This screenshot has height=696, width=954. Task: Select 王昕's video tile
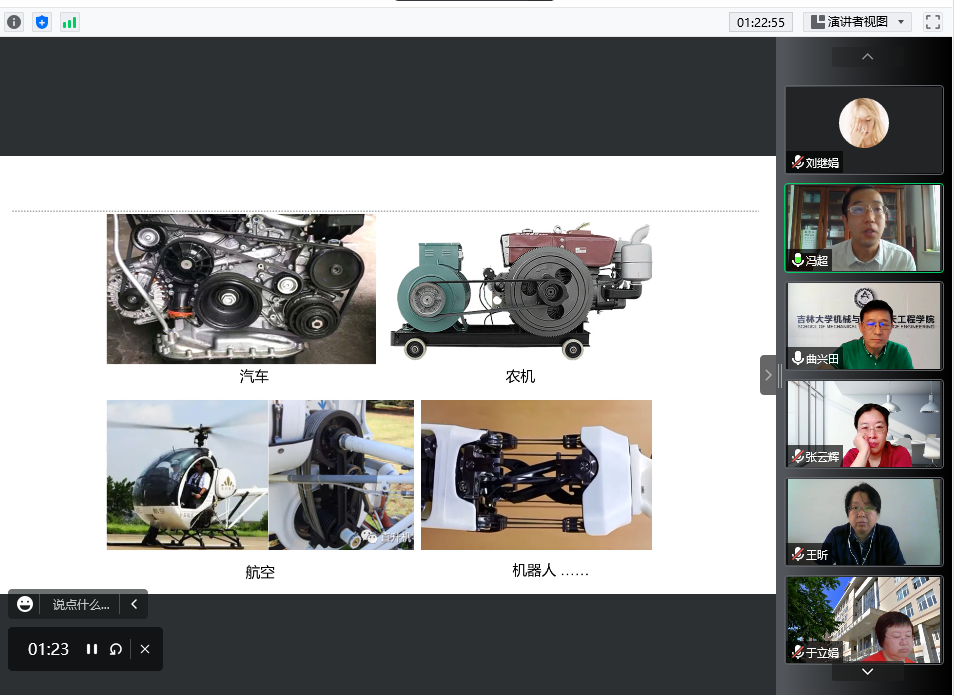pos(864,522)
